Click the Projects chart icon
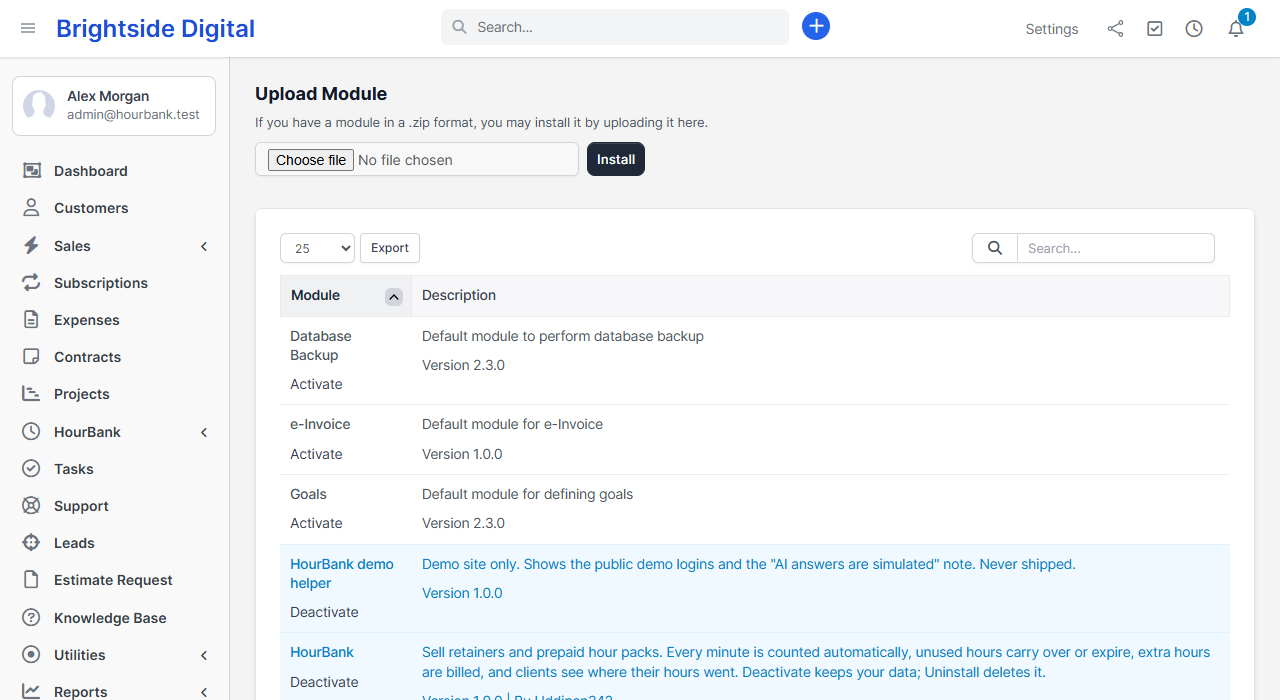The height and width of the screenshot is (700, 1280). (x=32, y=394)
